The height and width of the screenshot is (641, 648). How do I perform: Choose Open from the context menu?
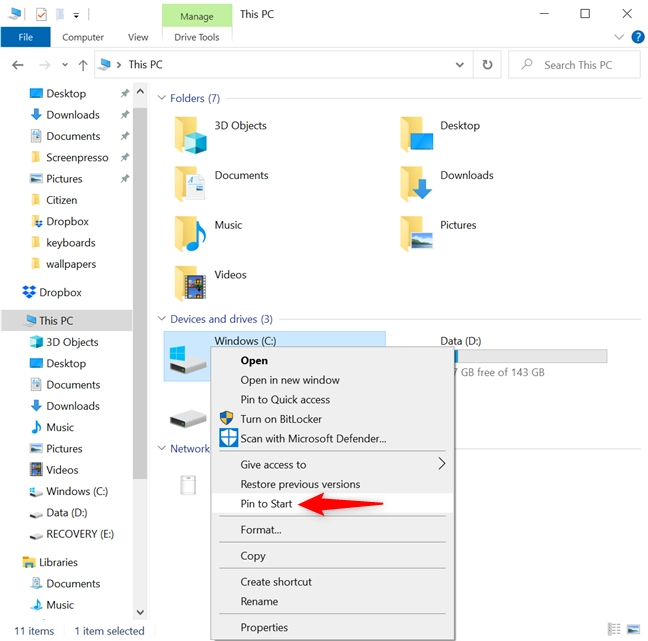pyautogui.click(x=332, y=360)
